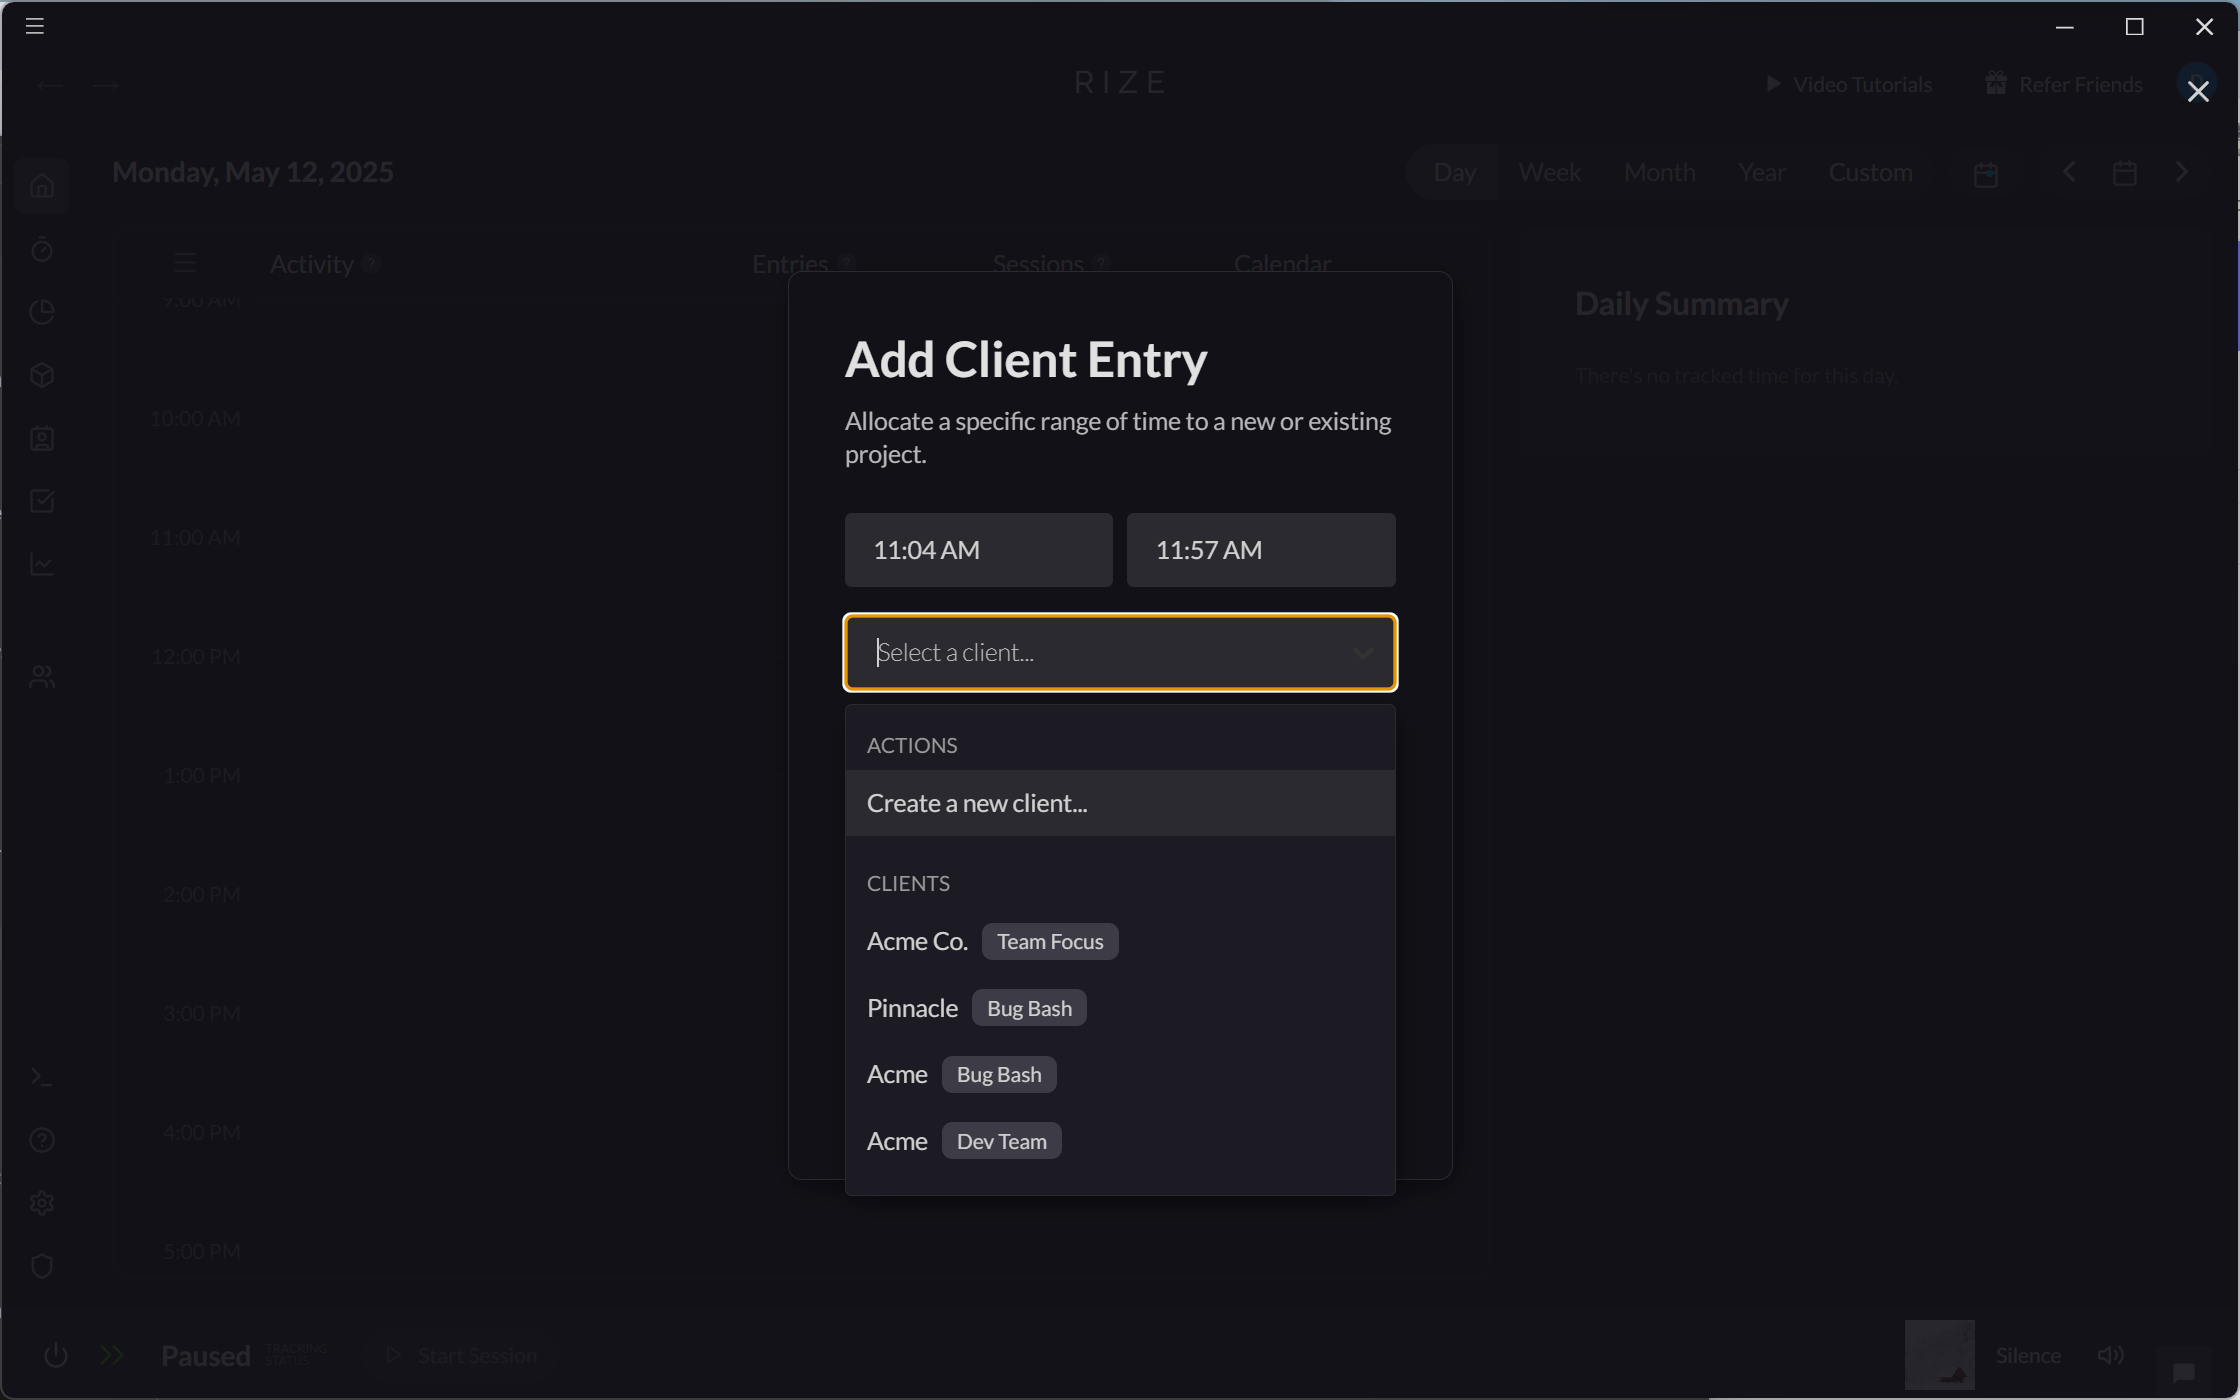Open the help question mark icon
The image size is (2240, 1400).
(42, 1140)
